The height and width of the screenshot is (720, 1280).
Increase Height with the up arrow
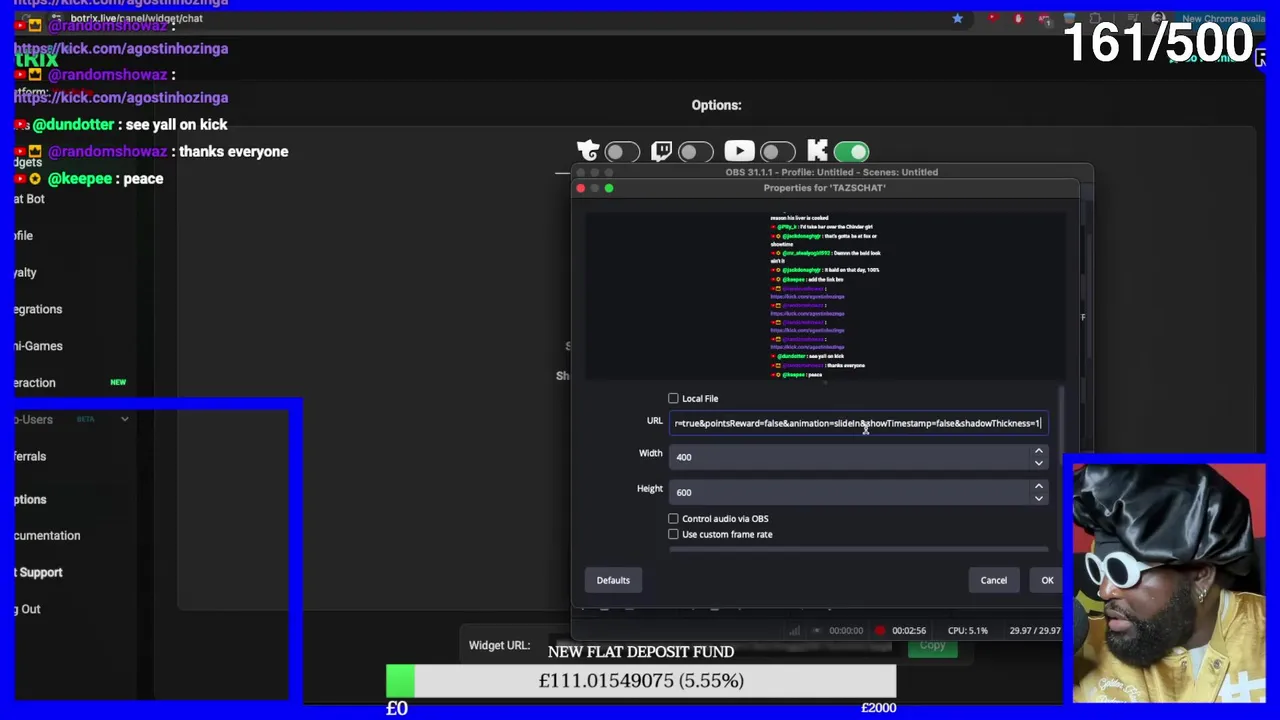(1038, 486)
